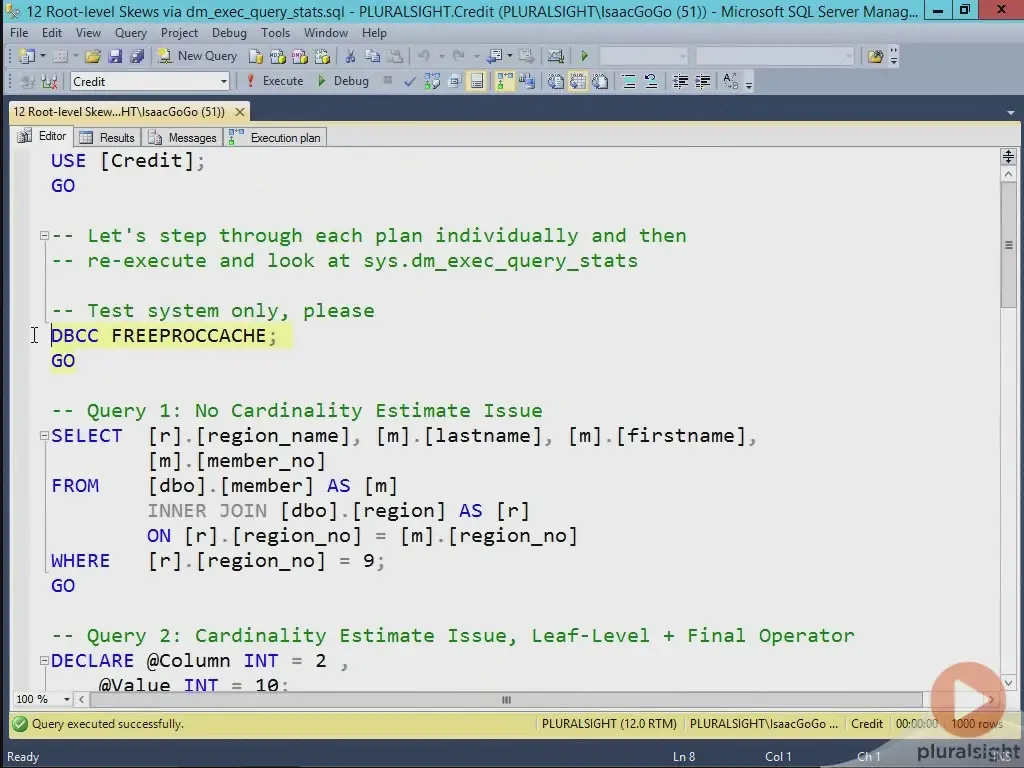The image size is (1024, 768).
Task: Click the Save All icon
Action: pos(137,56)
